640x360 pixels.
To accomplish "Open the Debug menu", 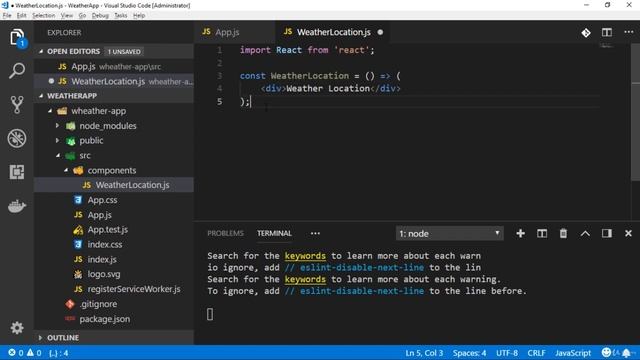I will (x=100, y=16).
